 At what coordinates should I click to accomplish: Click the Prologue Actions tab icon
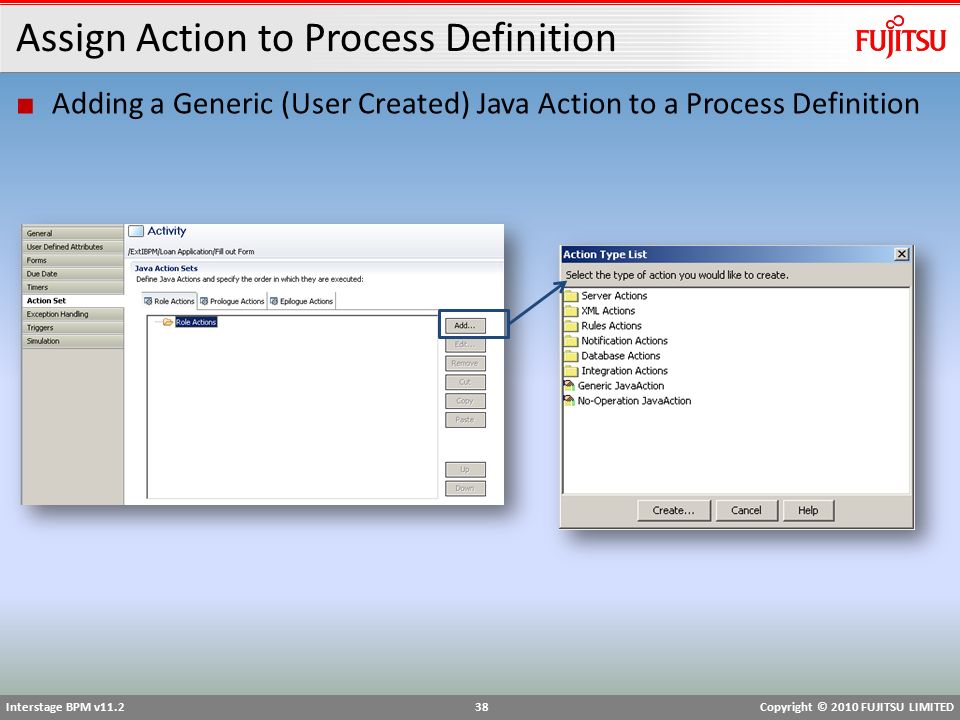pos(204,301)
